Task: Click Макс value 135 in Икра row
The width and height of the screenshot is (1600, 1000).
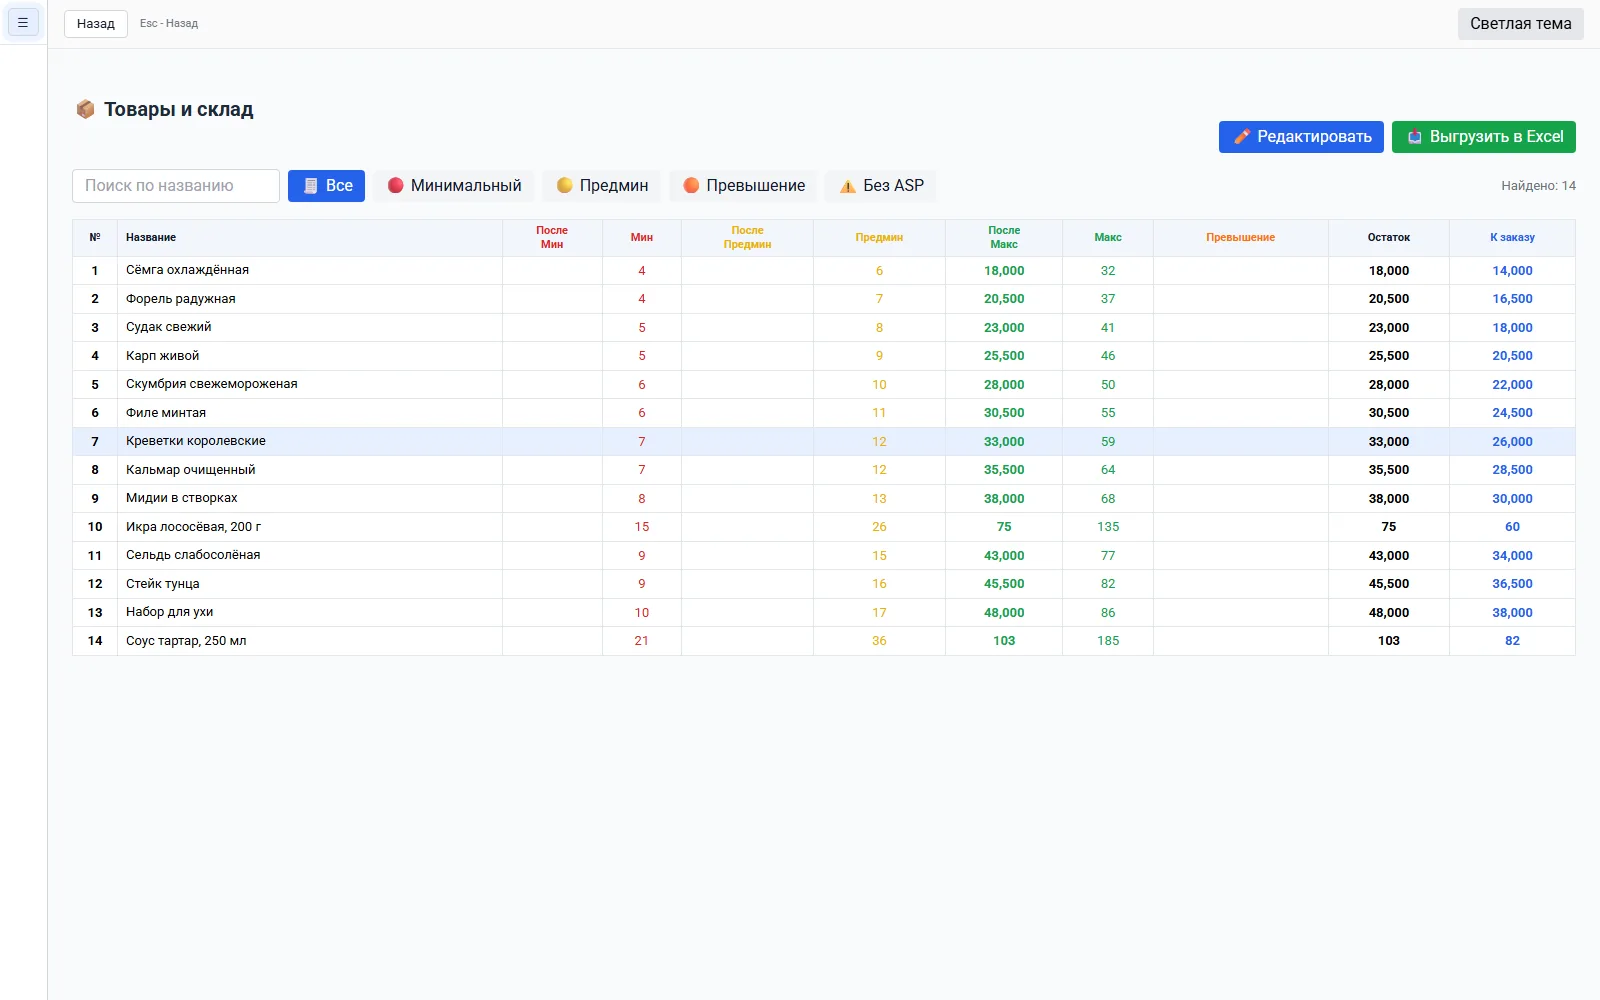Action: pos(1108,527)
